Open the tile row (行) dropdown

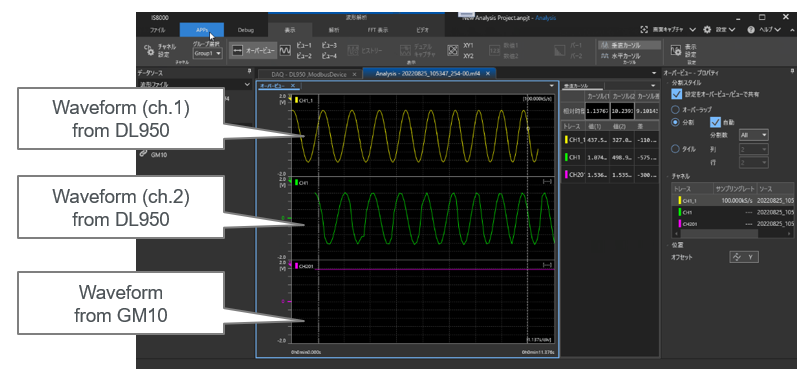click(753, 162)
